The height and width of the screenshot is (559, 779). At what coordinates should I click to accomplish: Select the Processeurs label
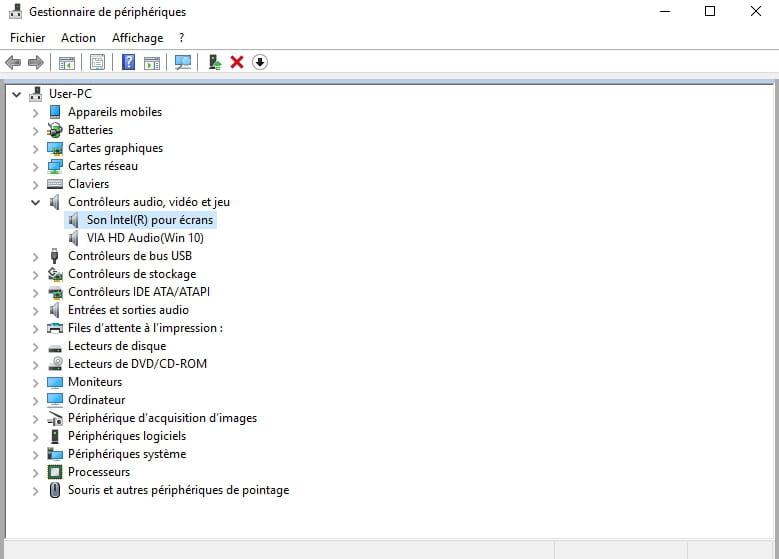tap(99, 472)
